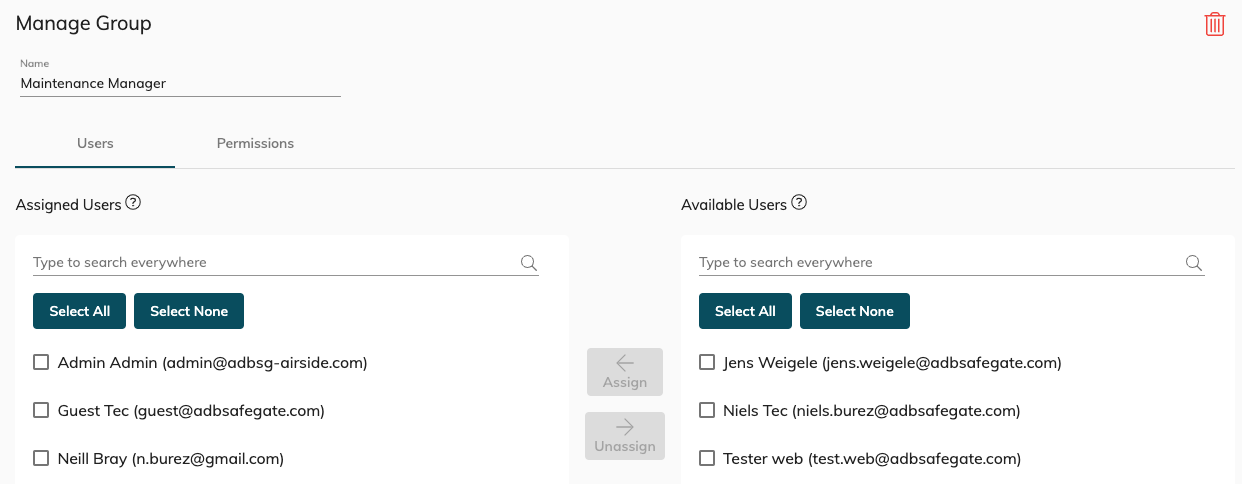The image size is (1242, 484).
Task: Tick the Niels Tec checkbox
Action: point(707,410)
